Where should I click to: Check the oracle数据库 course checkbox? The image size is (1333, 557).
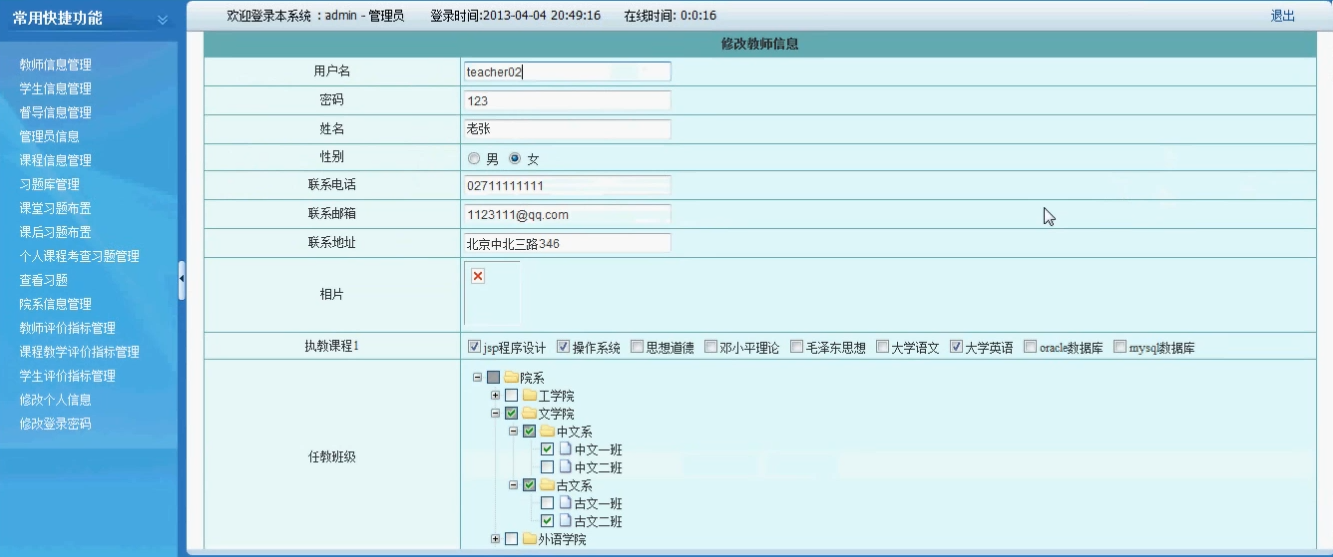1031,347
